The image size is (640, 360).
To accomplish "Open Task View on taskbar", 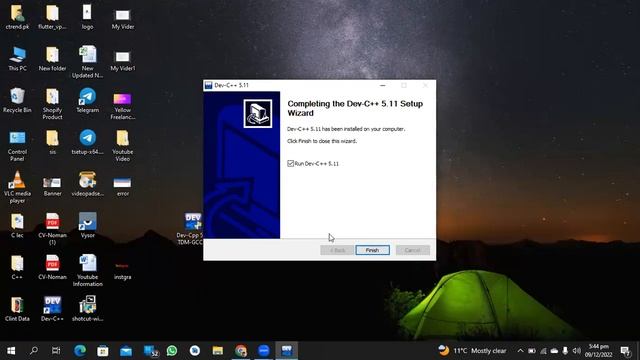I will 56,351.
